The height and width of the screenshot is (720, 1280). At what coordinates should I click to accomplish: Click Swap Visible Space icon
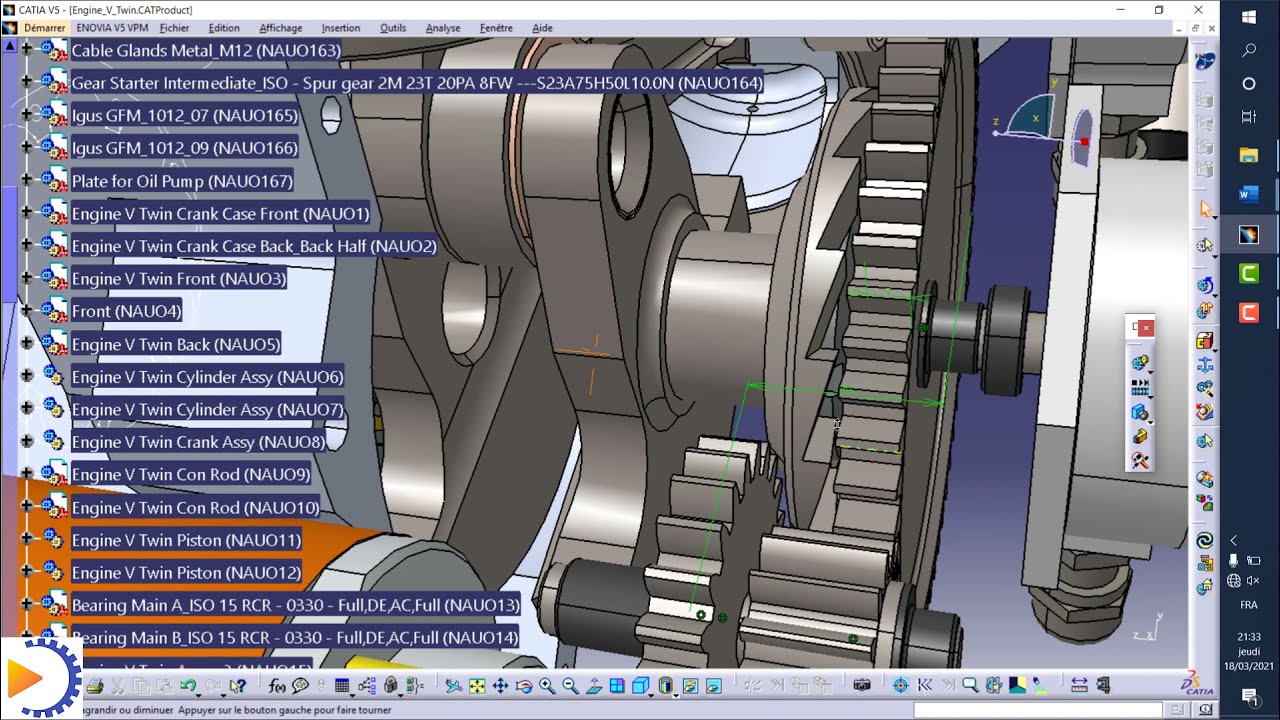point(713,686)
